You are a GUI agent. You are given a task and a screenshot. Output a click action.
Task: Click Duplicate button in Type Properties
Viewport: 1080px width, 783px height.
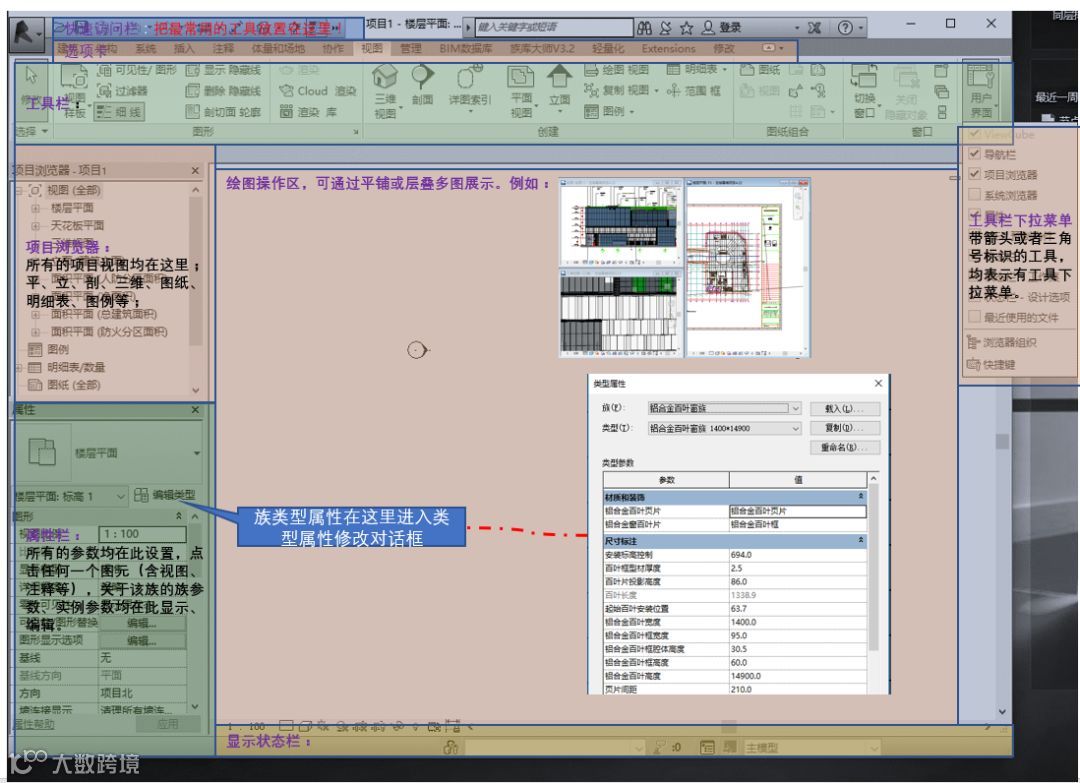pos(846,428)
